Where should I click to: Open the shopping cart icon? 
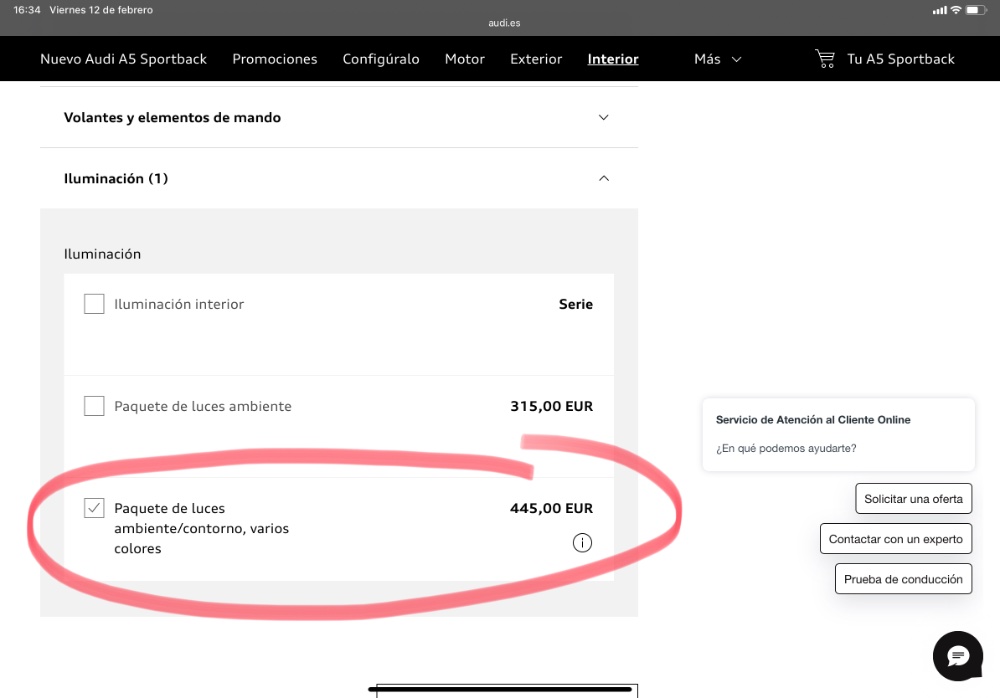point(825,59)
